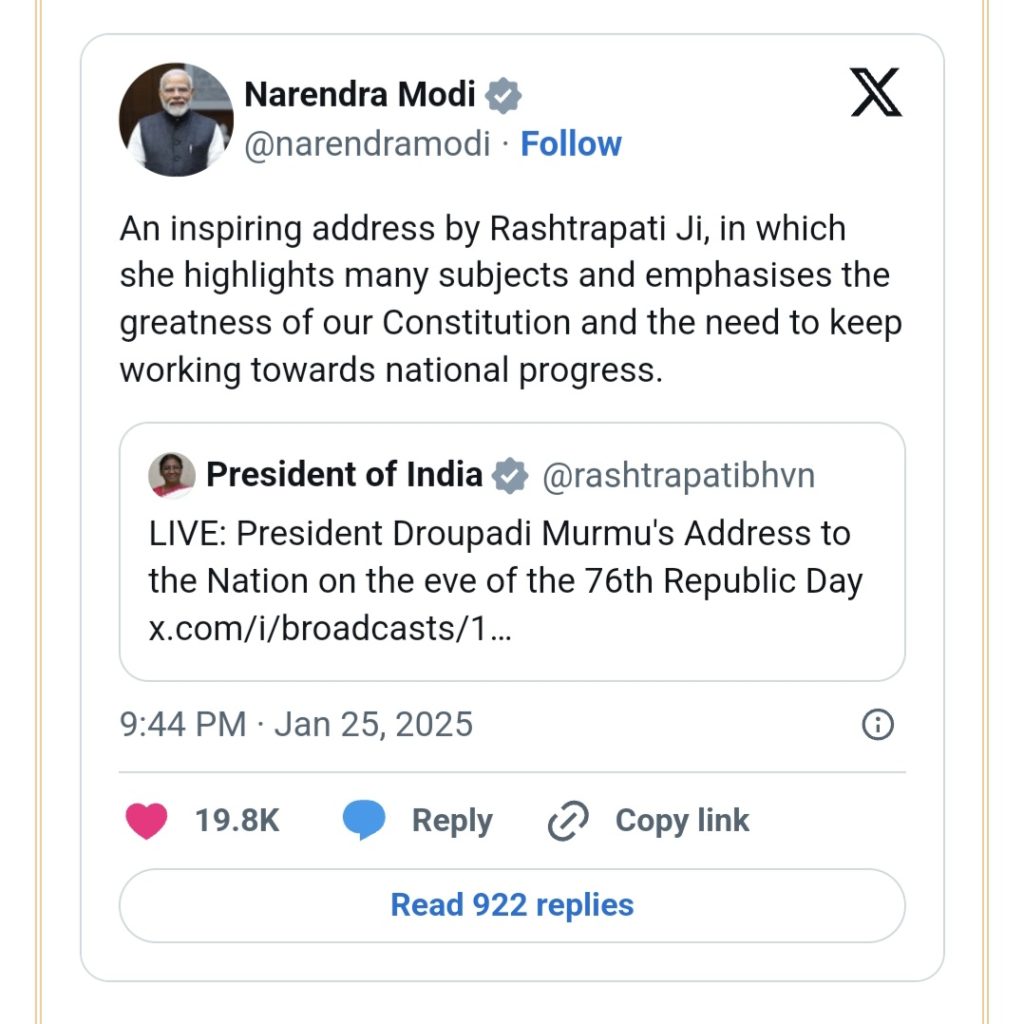Click Narendra Modi's verified badge
The width and height of the screenshot is (1024, 1024).
503,95
